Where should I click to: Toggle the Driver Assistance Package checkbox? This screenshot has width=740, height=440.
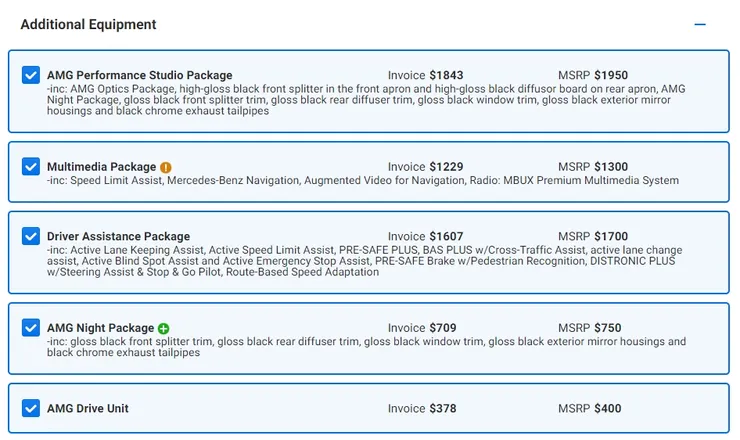31,237
